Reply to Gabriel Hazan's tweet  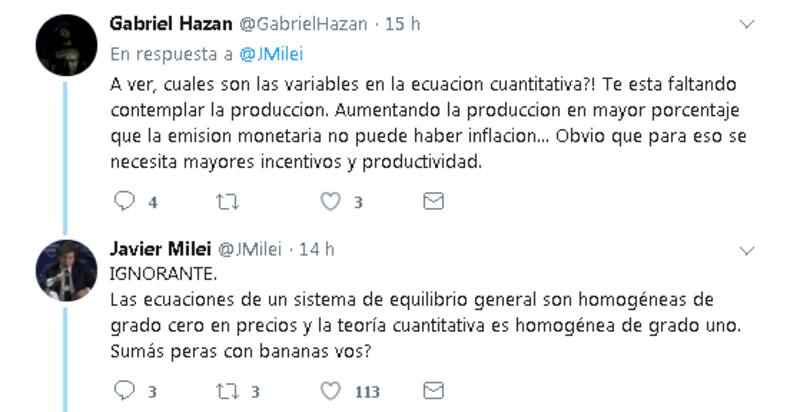124,202
